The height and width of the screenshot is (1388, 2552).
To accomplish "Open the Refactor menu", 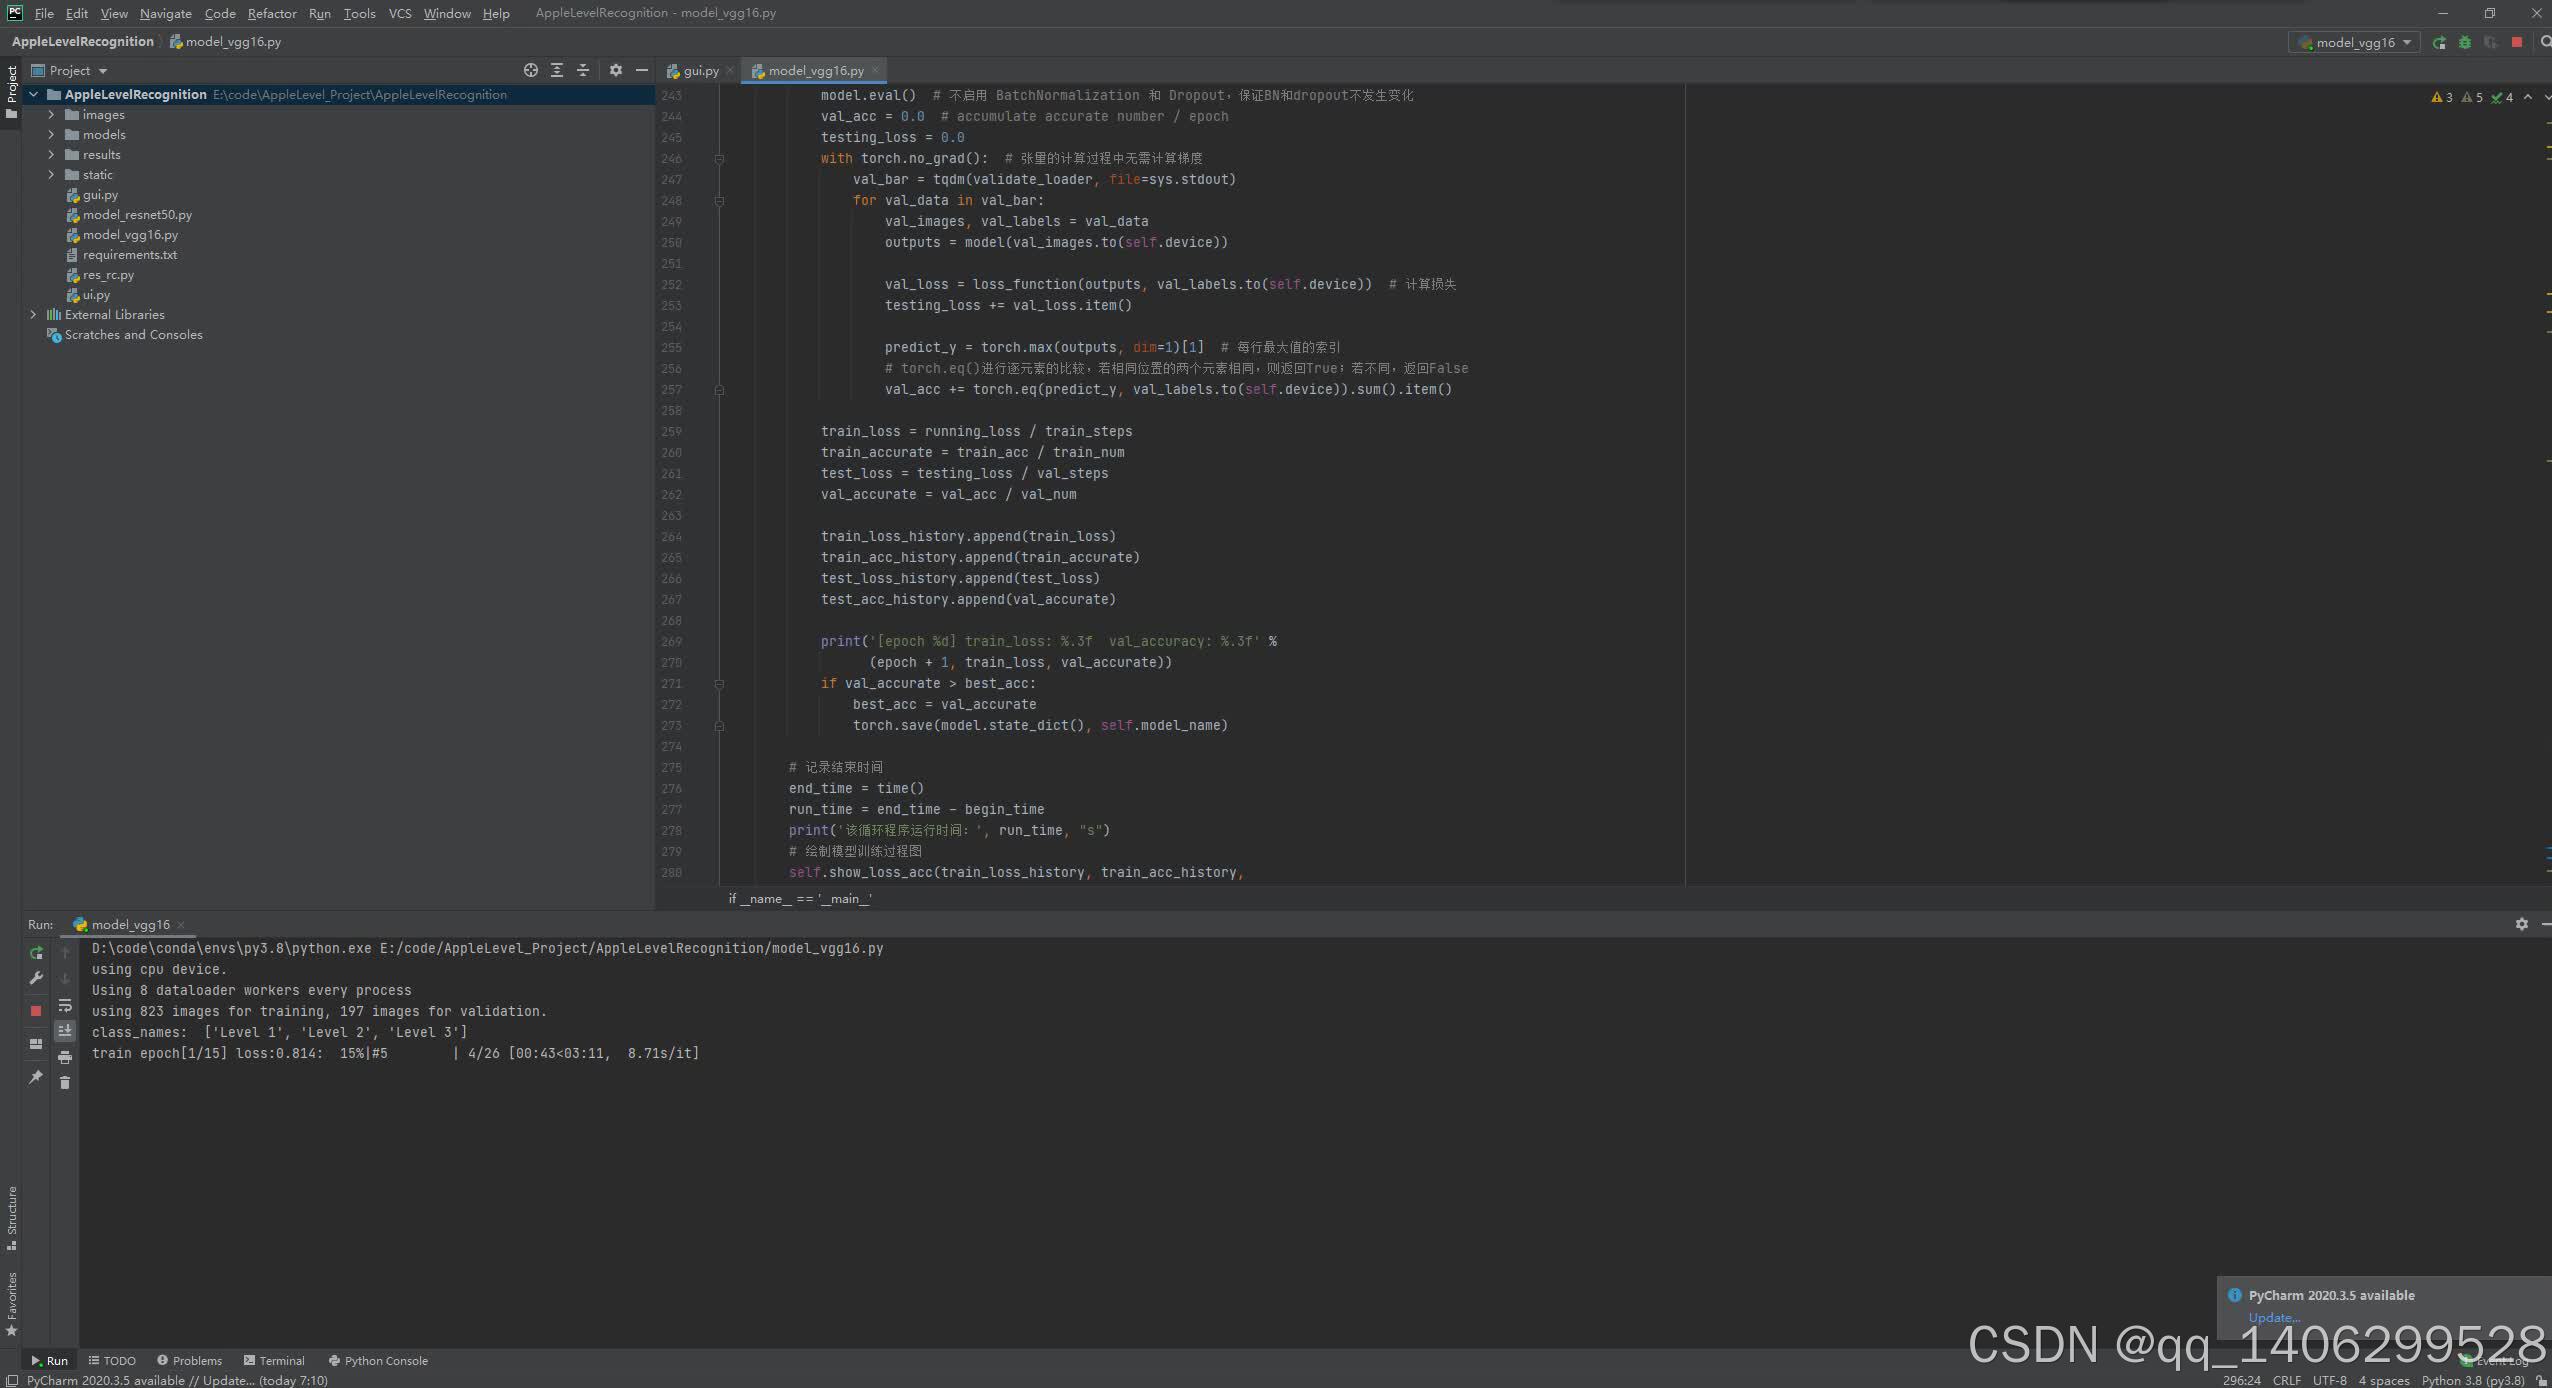I will (272, 13).
